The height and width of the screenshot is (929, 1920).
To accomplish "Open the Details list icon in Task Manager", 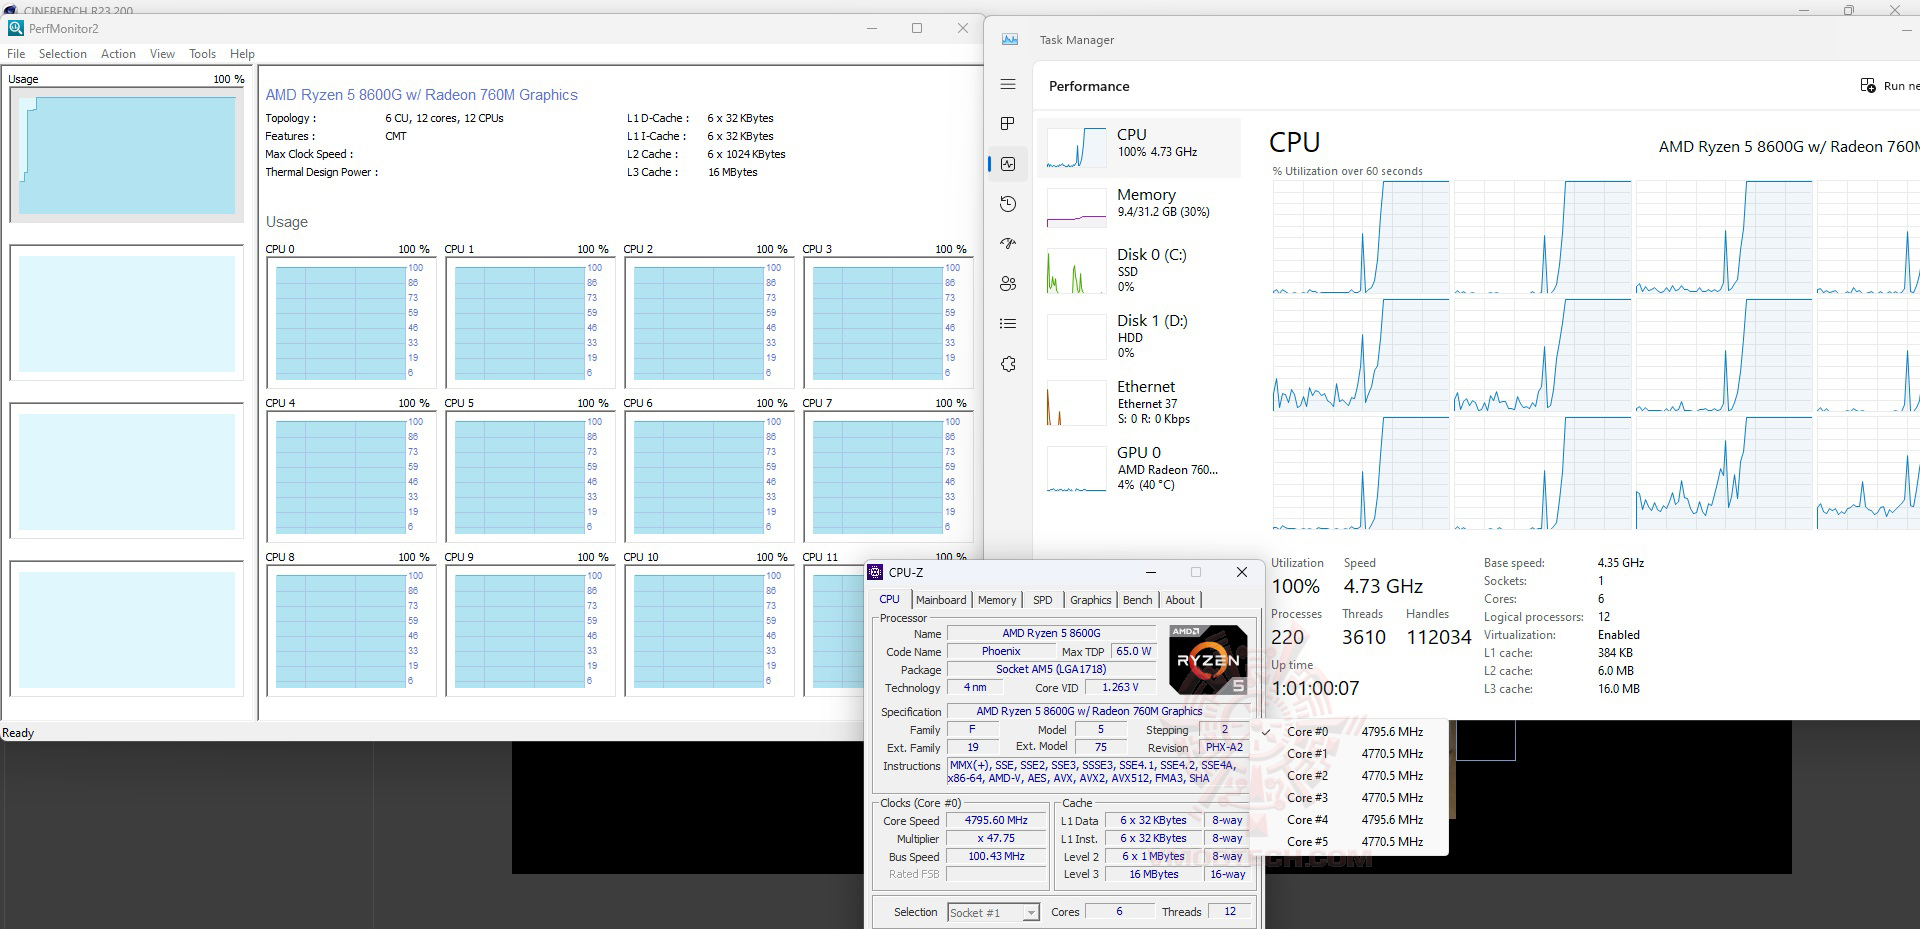I will click(1008, 324).
